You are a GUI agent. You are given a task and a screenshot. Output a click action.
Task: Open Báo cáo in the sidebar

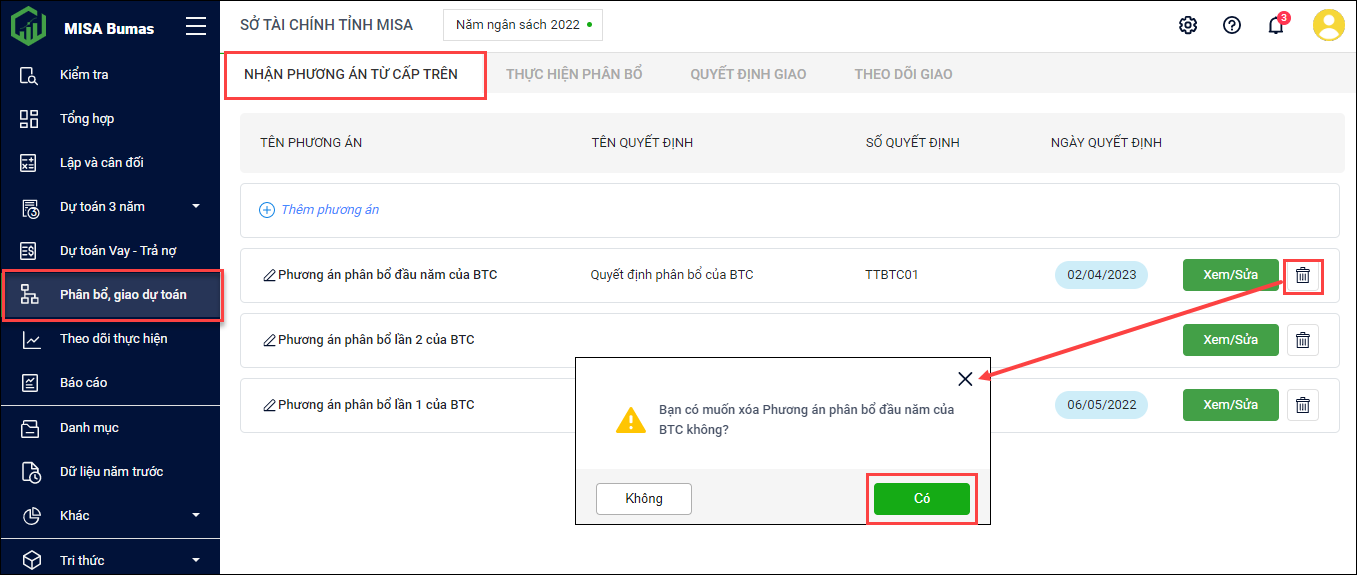click(x=83, y=383)
